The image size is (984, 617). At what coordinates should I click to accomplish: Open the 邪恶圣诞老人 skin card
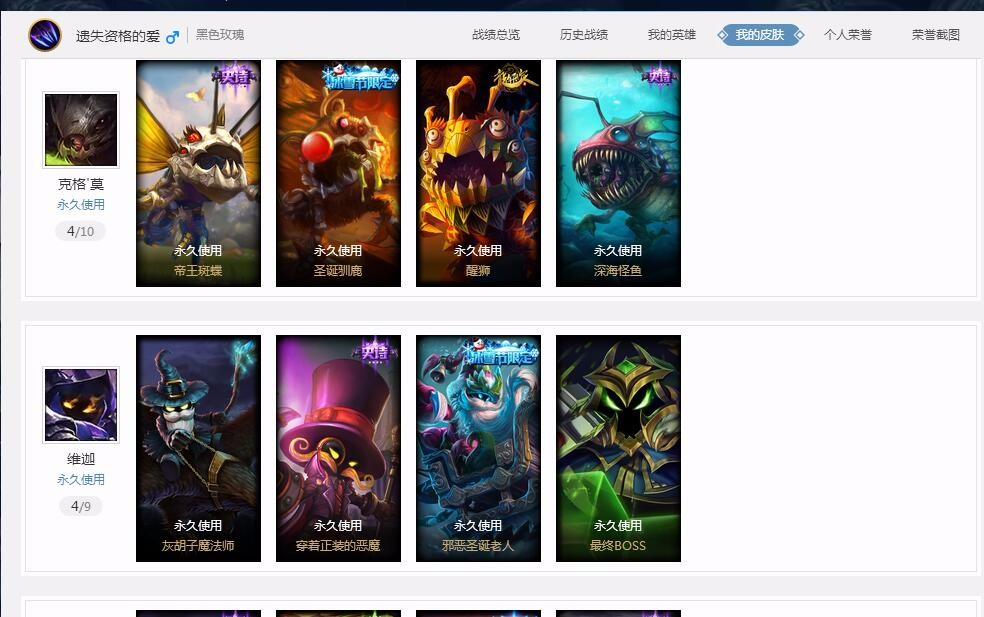478,448
